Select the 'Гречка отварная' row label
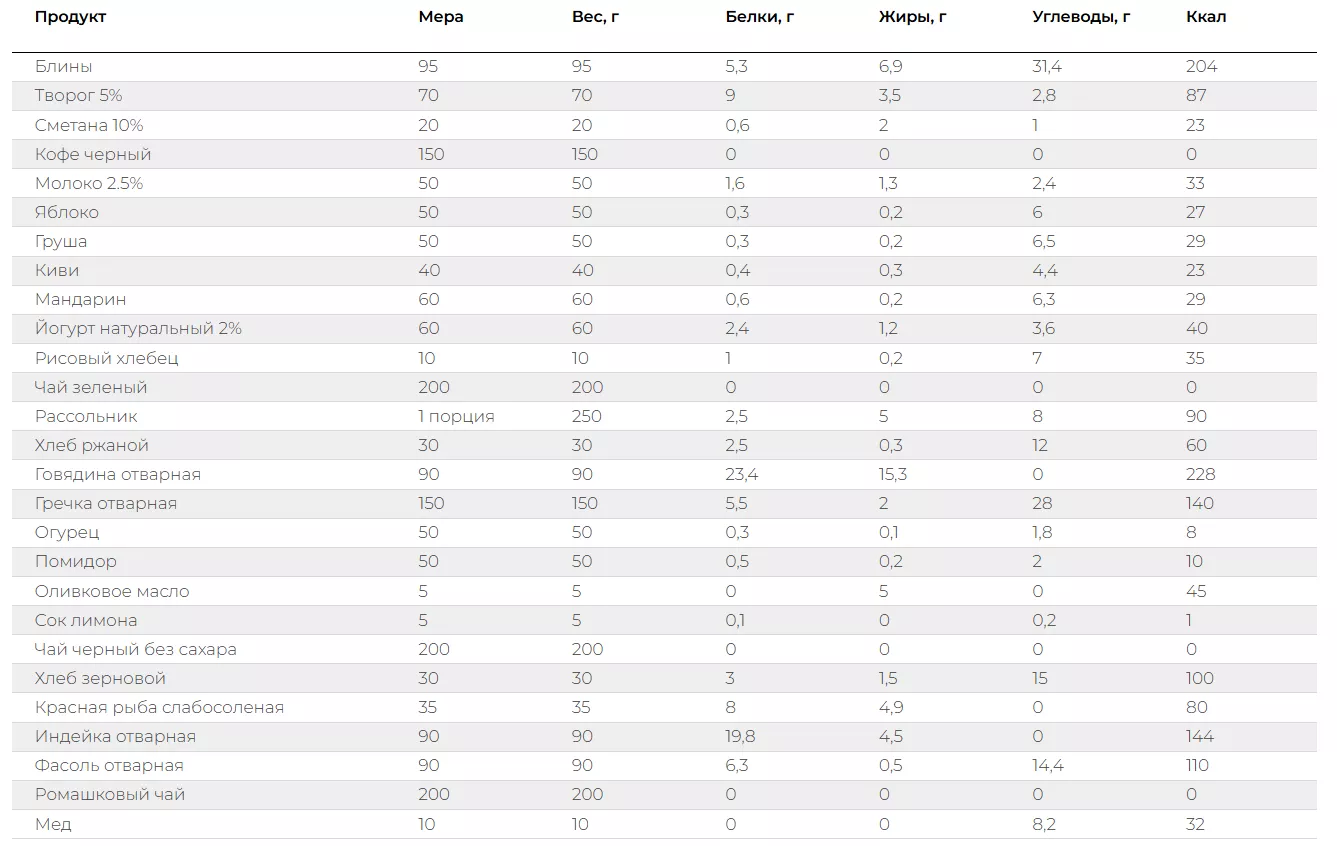 coord(106,503)
